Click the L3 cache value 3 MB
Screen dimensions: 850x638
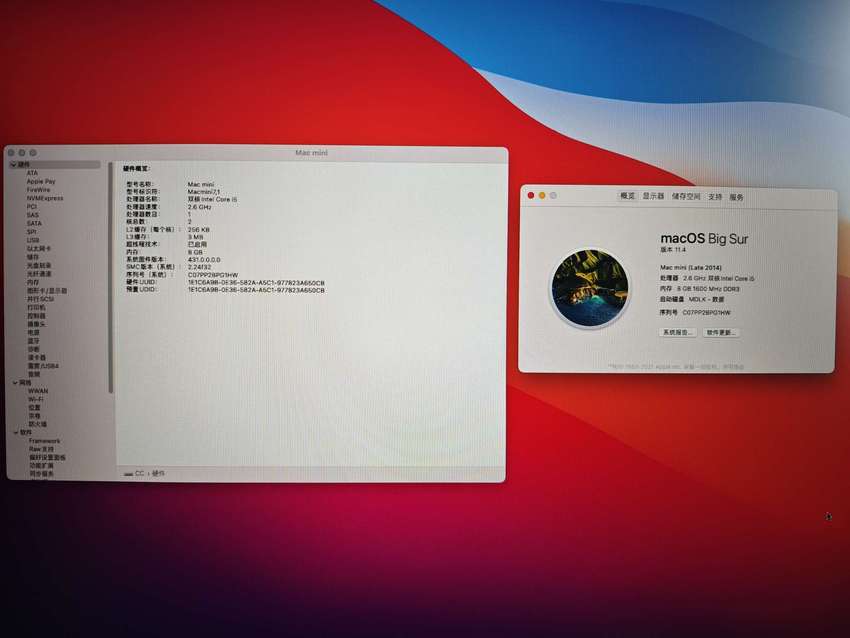coord(196,237)
